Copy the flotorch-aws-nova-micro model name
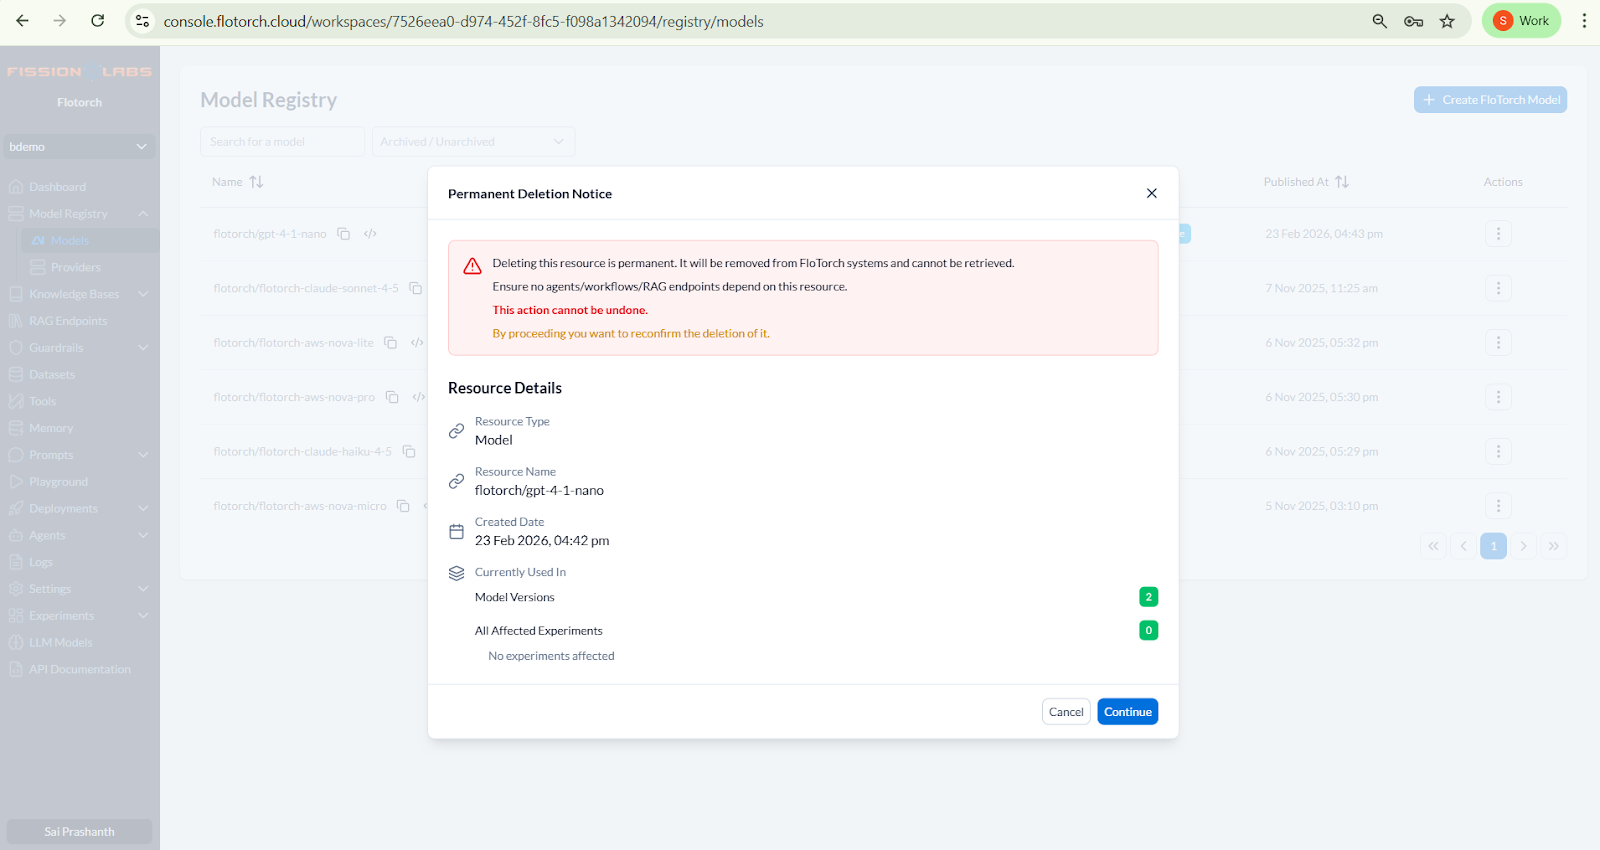This screenshot has width=1600, height=850. point(403,506)
